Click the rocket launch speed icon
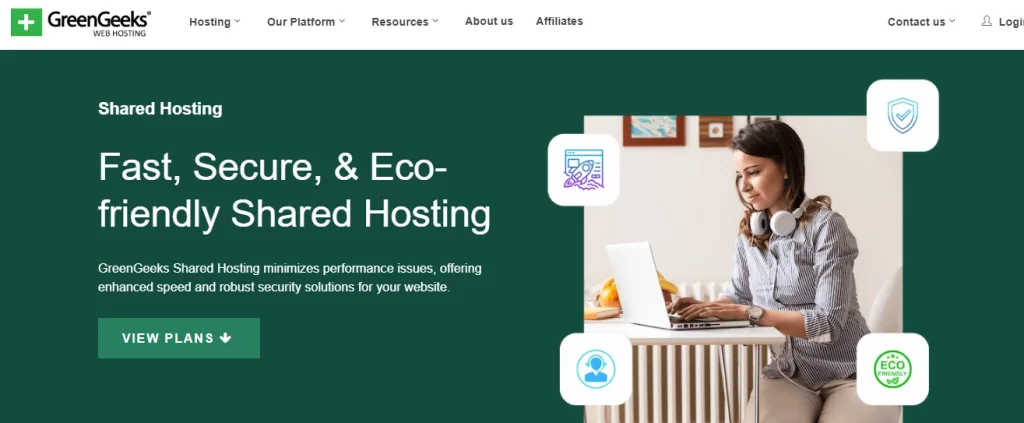This screenshot has width=1024, height=423. tap(583, 170)
